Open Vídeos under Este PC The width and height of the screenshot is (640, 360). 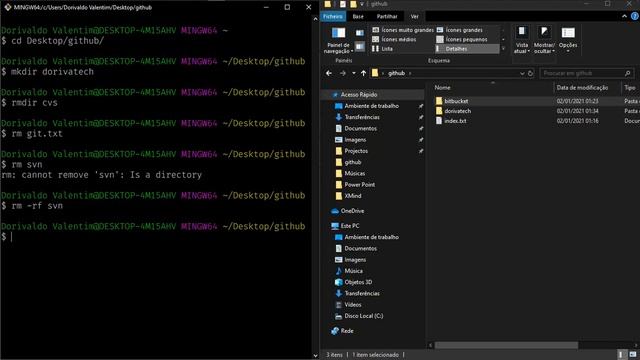point(353,304)
